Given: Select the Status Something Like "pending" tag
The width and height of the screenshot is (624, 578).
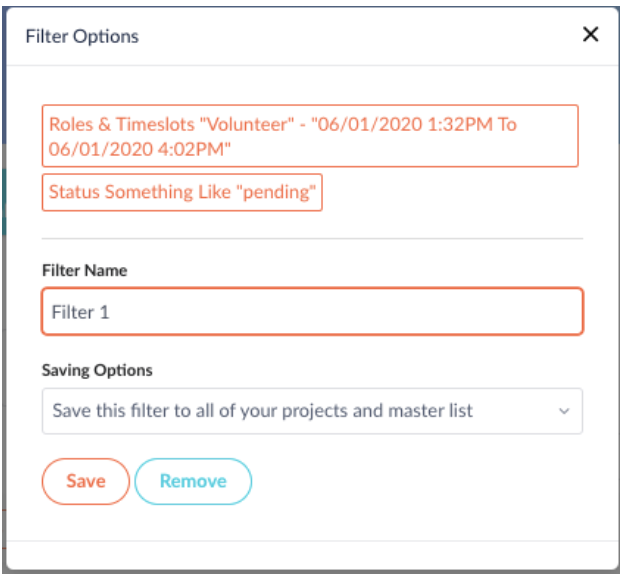Looking at the screenshot, I should pyautogui.click(x=182, y=193).
